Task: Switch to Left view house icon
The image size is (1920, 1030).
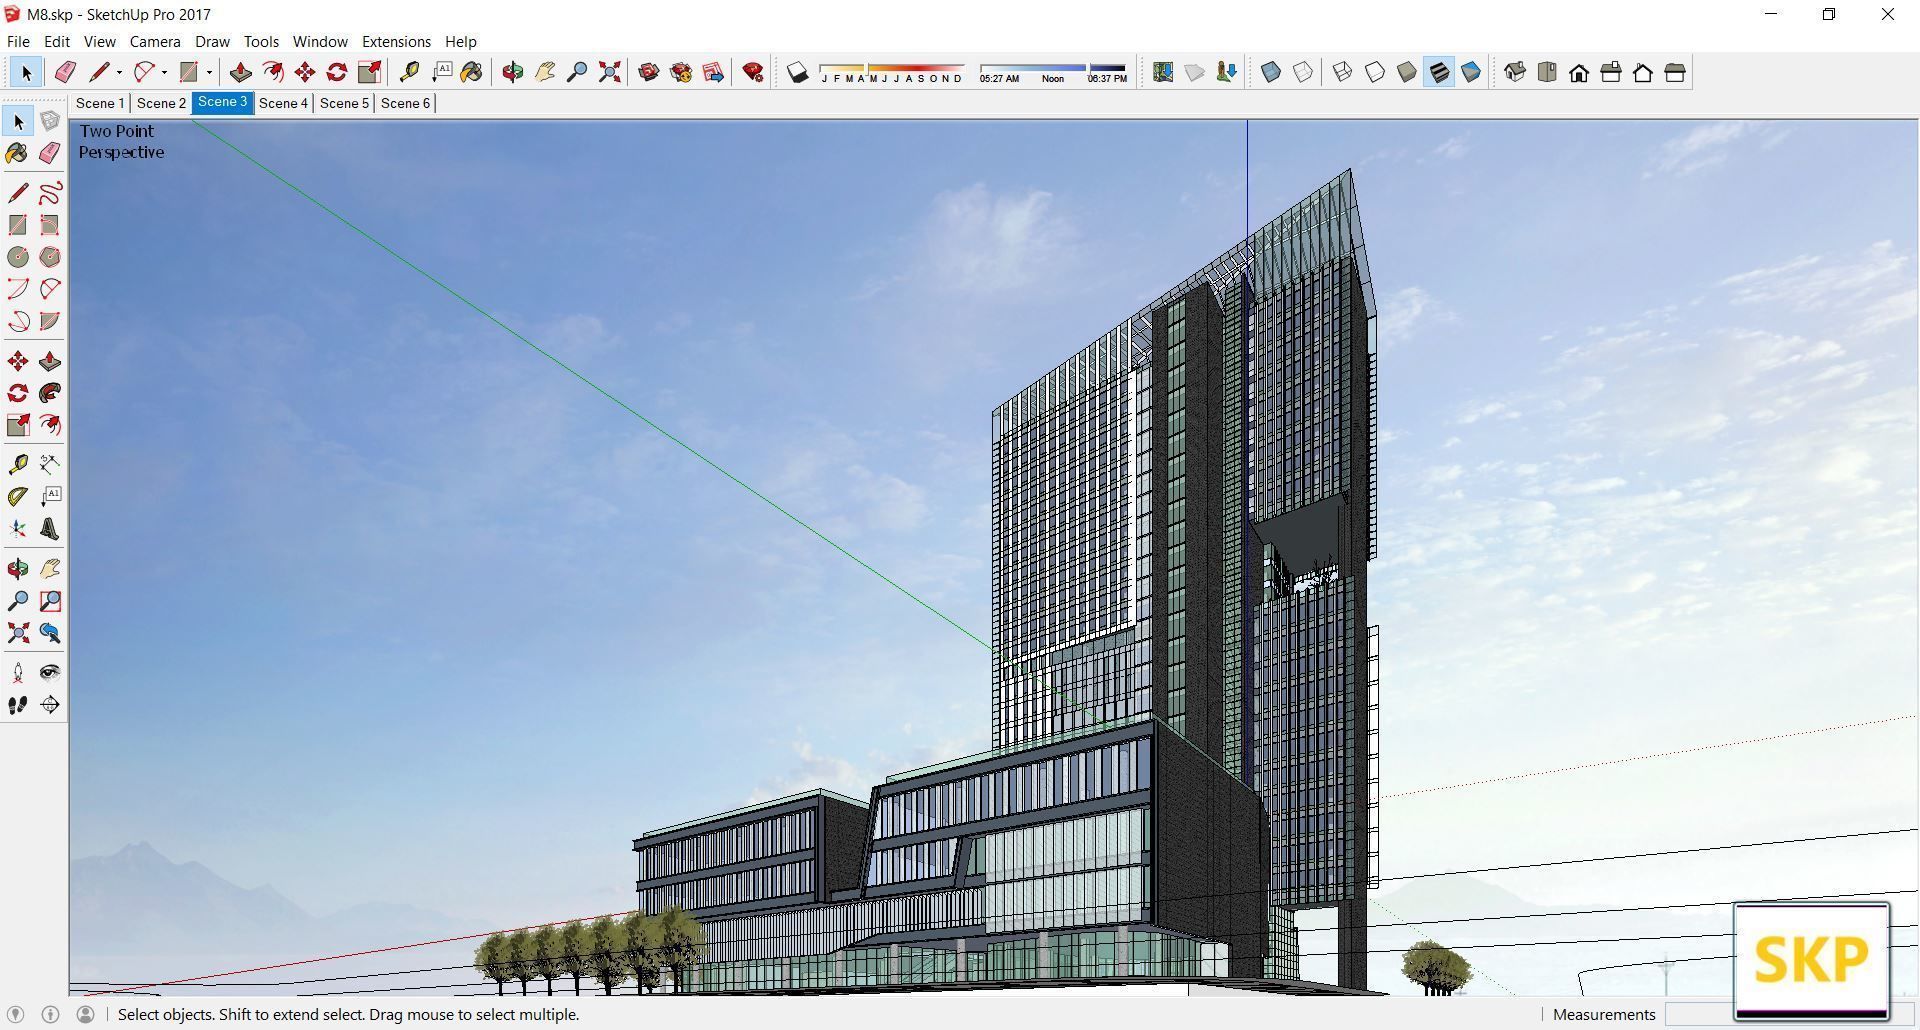Action: coord(1675,72)
